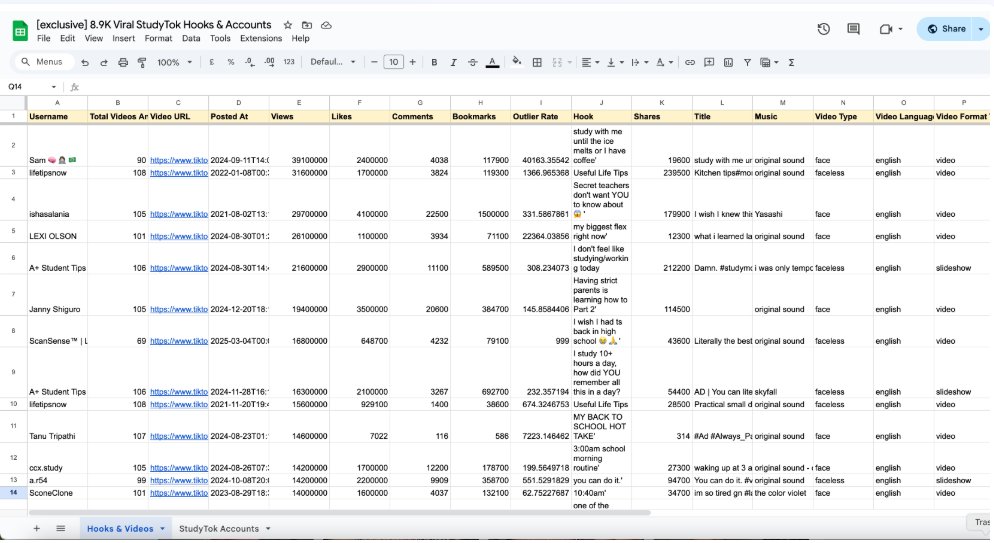Open version history clock icon
994x543 pixels.
click(824, 29)
